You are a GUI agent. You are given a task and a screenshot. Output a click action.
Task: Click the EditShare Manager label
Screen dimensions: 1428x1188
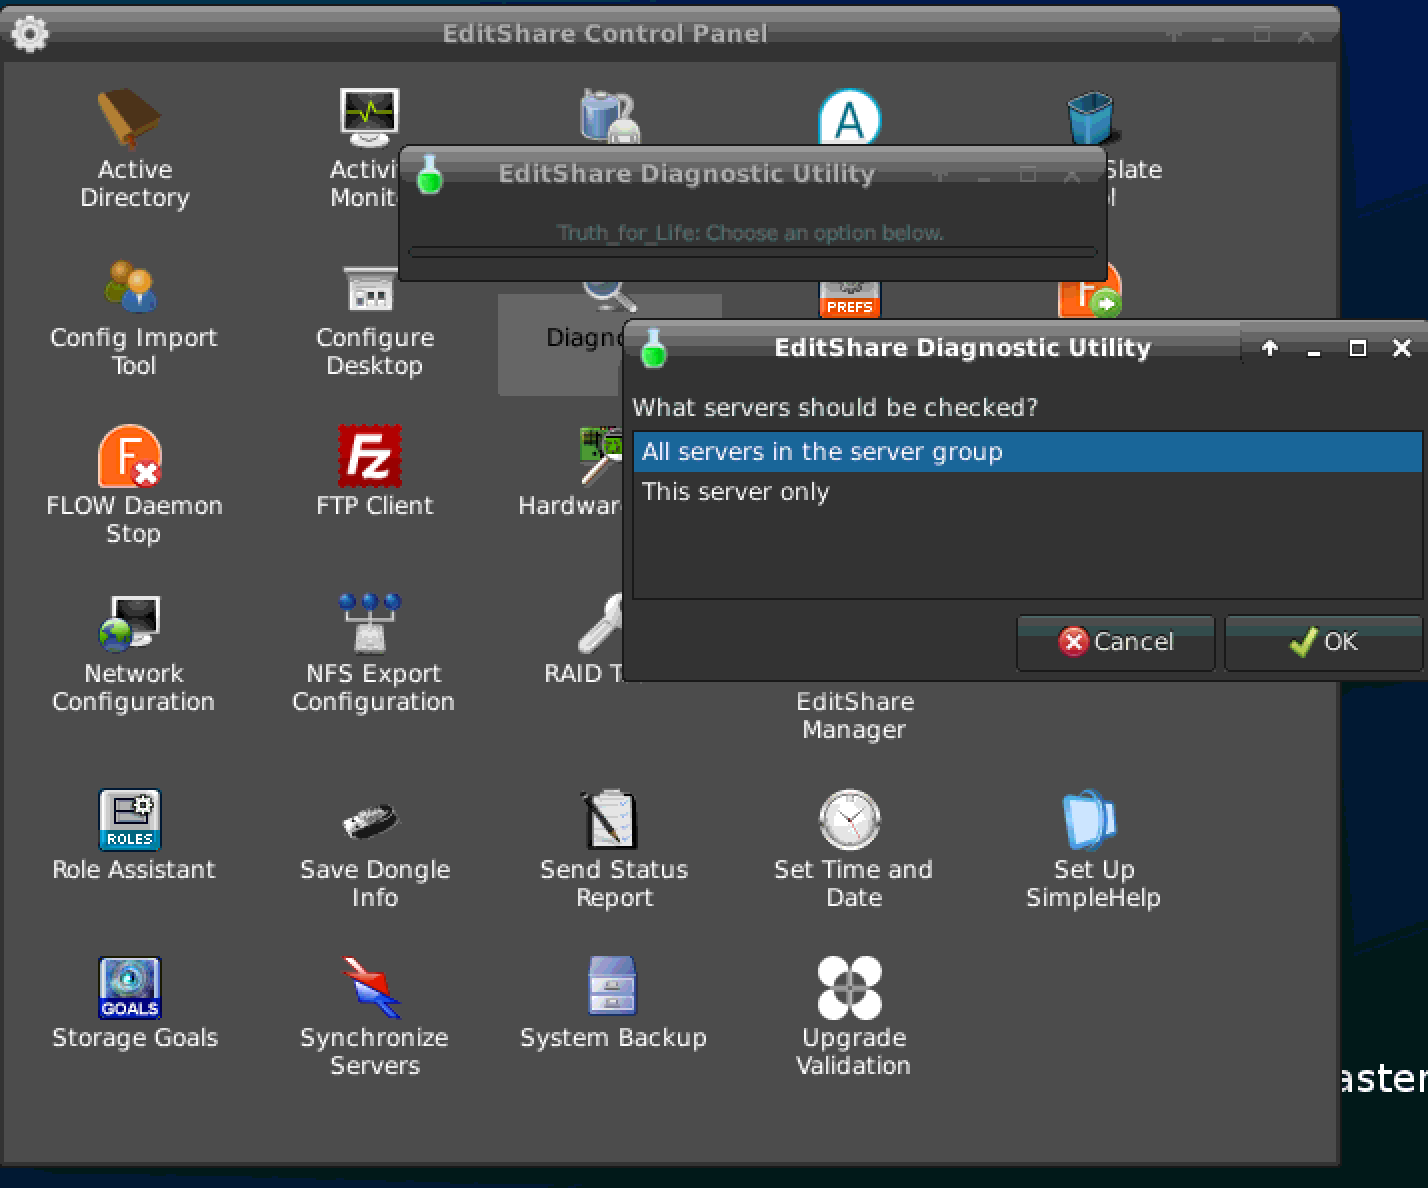pyautogui.click(x=854, y=715)
